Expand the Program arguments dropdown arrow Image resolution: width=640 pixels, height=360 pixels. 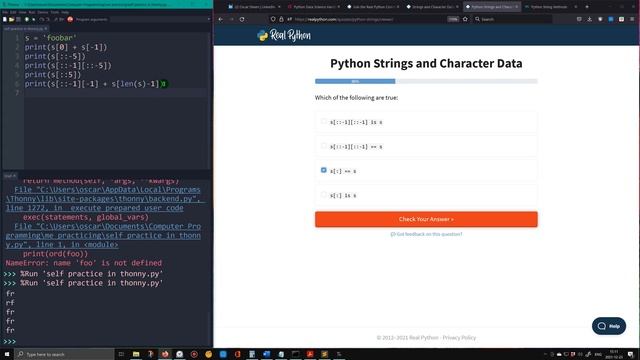click(x=209, y=19)
